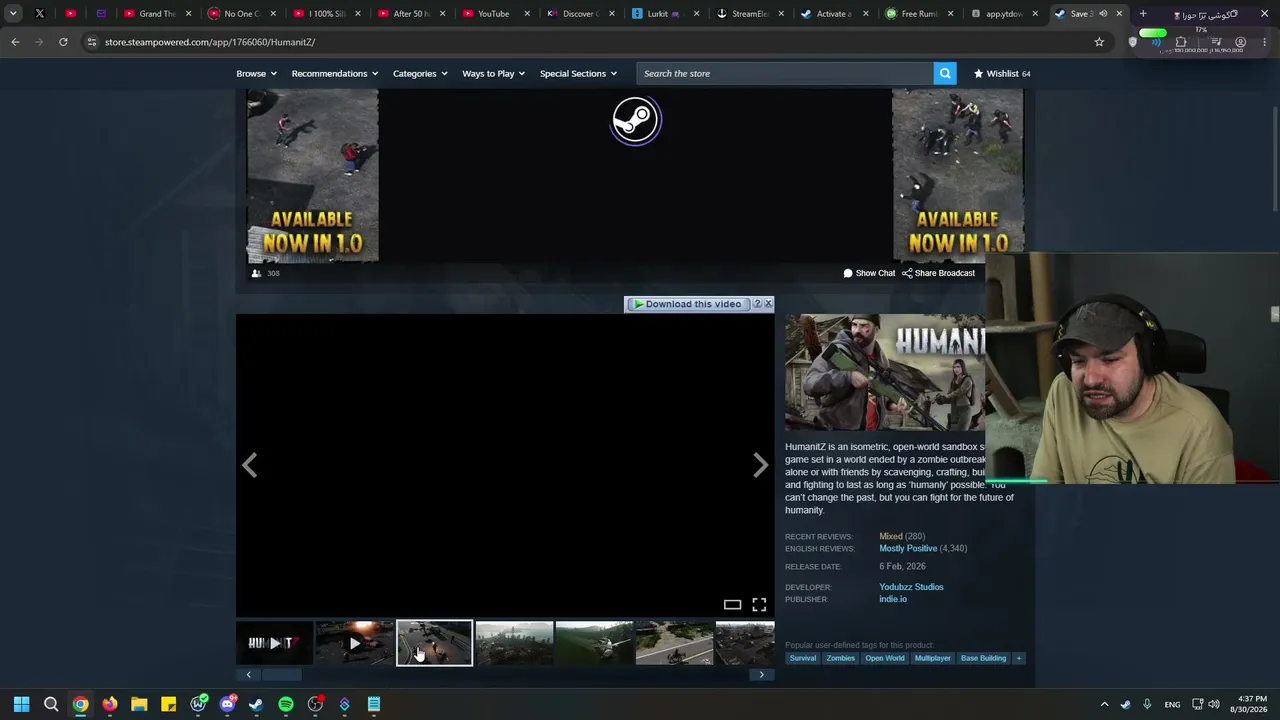
Task: Click the thumbnail strip scrollbar handle
Action: point(281,675)
